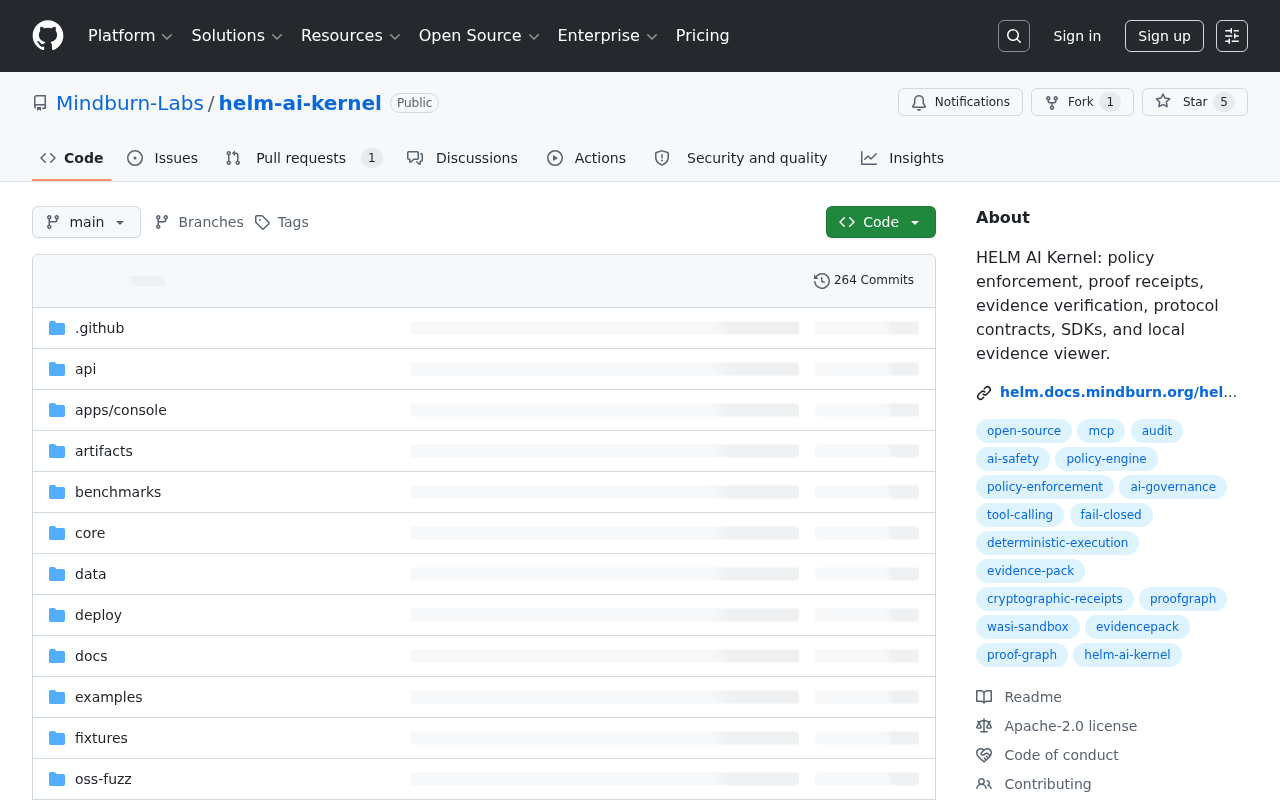
Task: Open the Pricing page
Action: point(702,36)
